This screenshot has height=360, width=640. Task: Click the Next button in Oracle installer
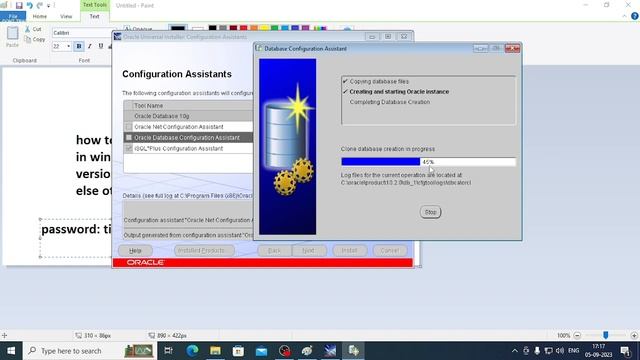(309, 251)
